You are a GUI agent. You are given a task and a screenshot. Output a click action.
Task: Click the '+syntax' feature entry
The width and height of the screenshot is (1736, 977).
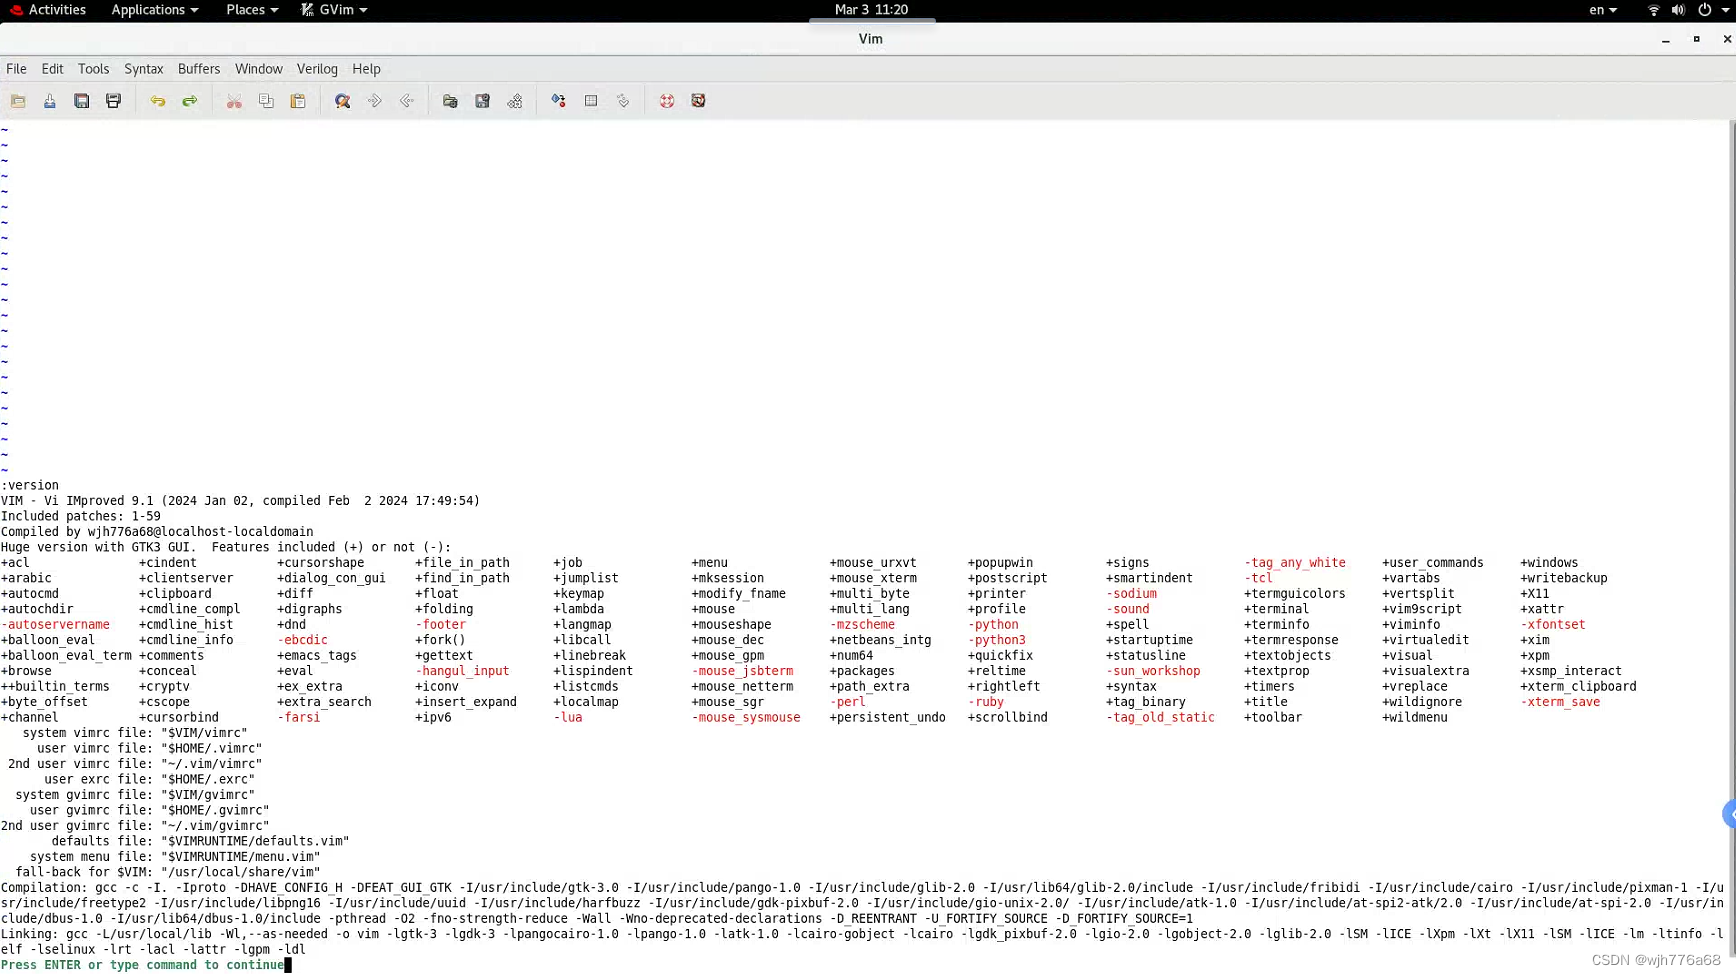[x=1131, y=687]
